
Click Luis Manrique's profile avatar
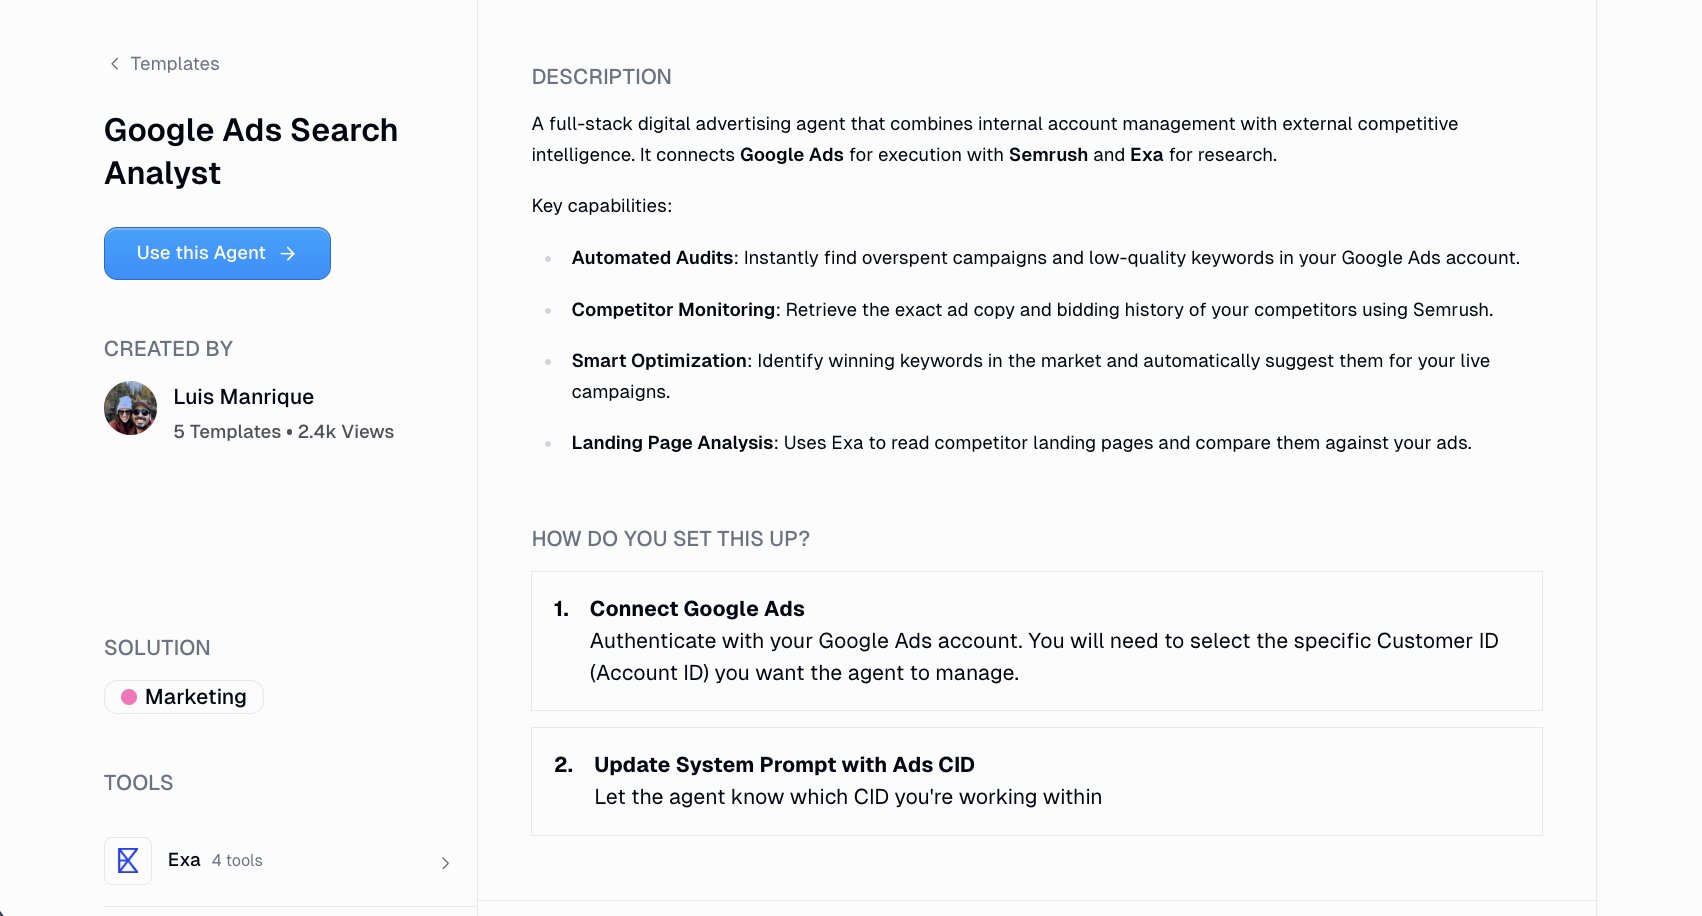coord(130,408)
